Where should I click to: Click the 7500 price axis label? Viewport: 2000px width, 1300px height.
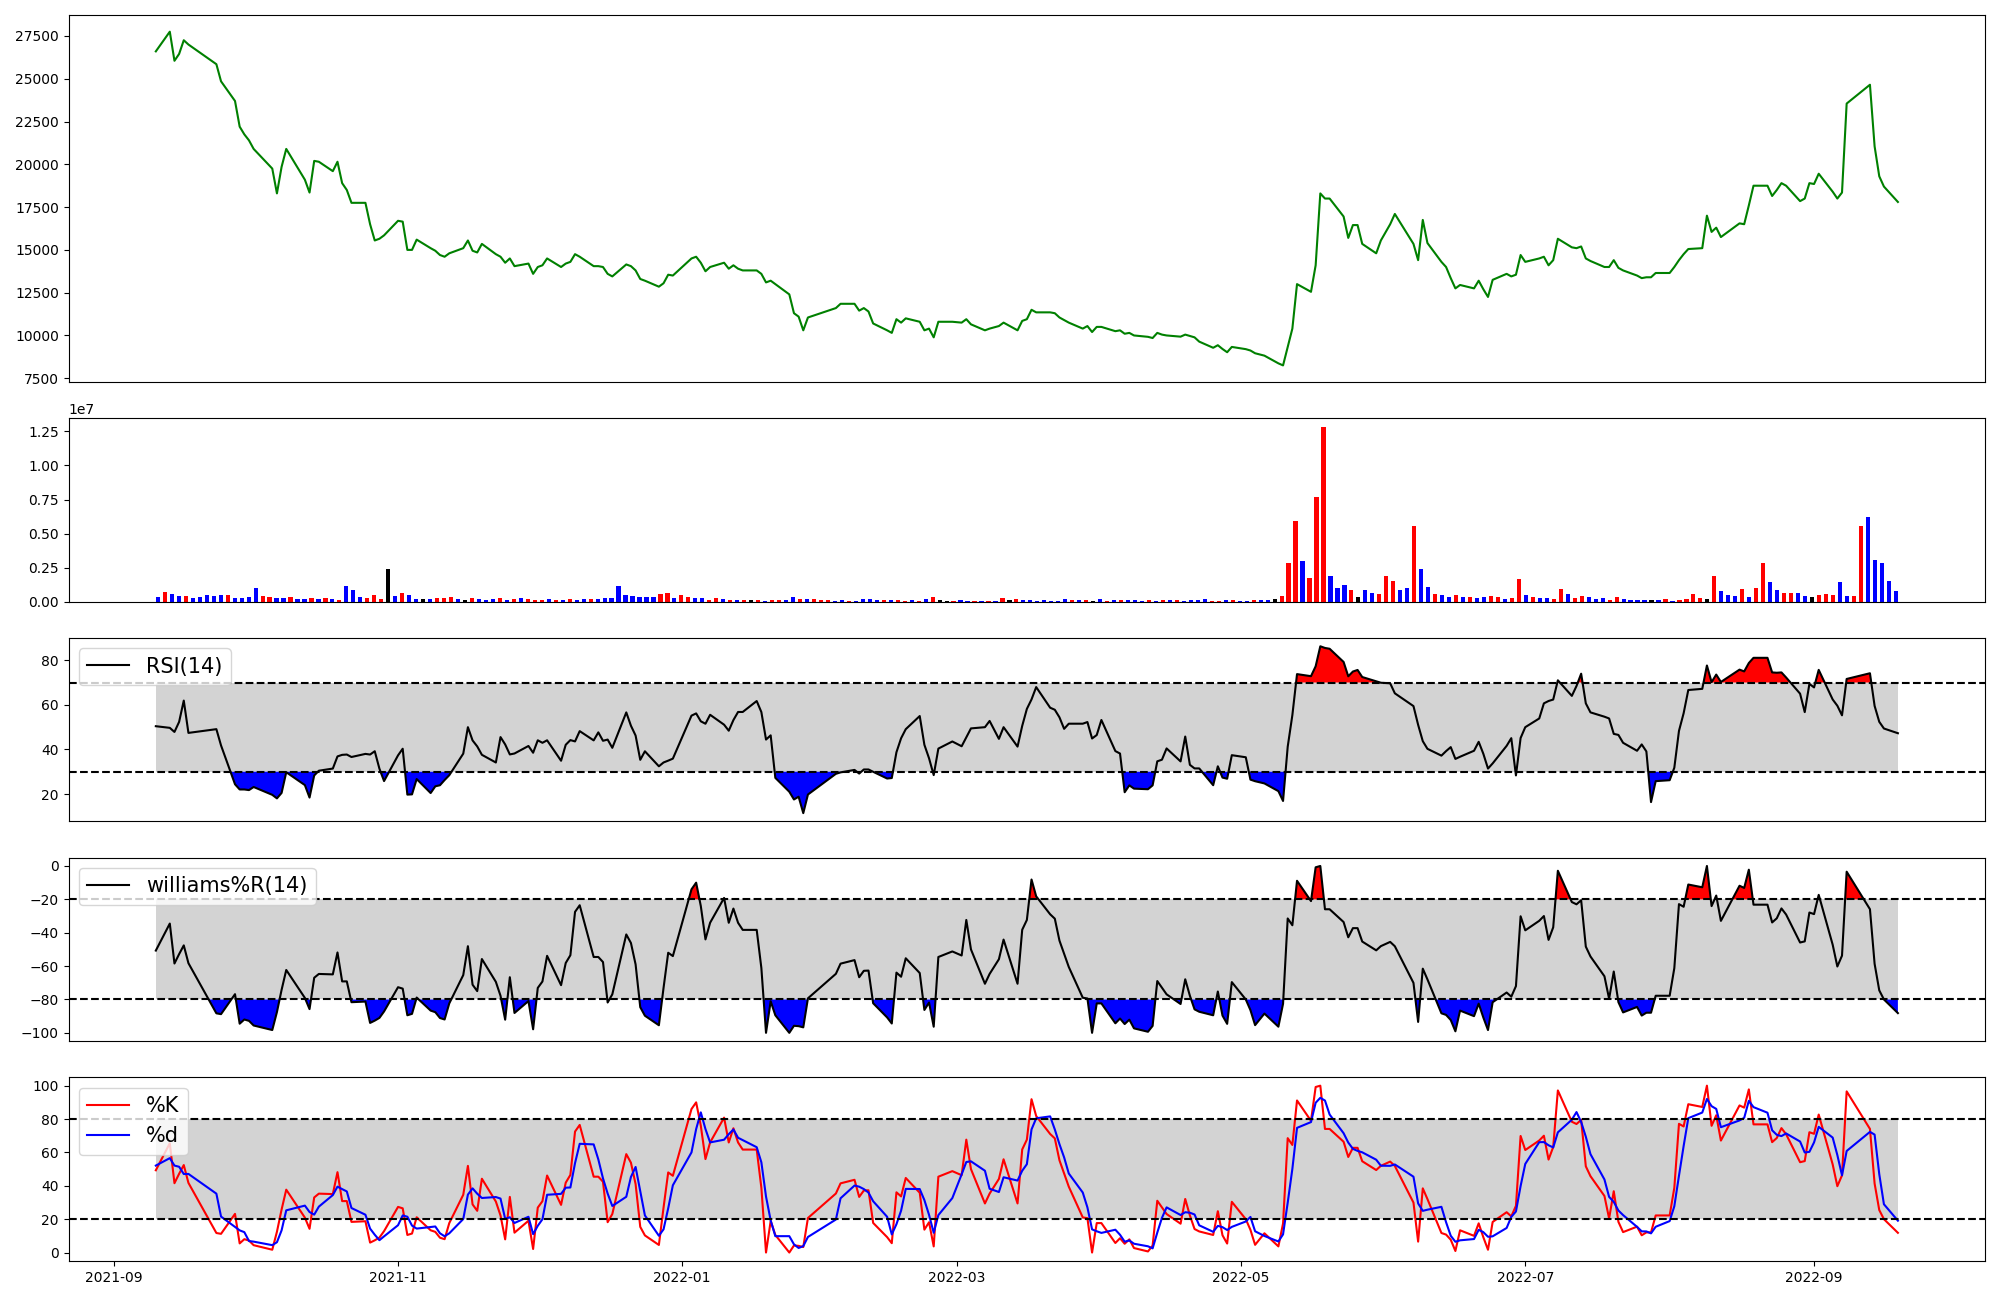pos(42,379)
